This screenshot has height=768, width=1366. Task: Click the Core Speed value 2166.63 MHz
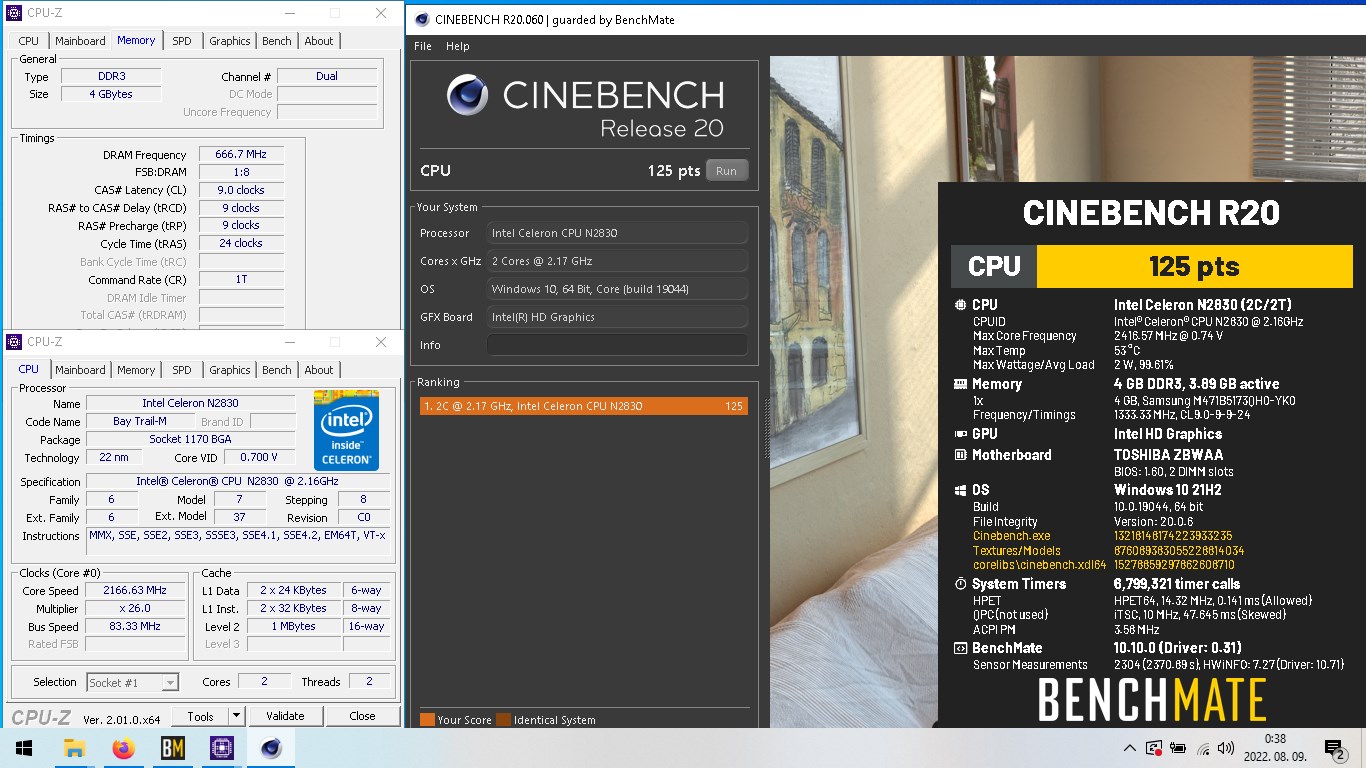[137, 590]
